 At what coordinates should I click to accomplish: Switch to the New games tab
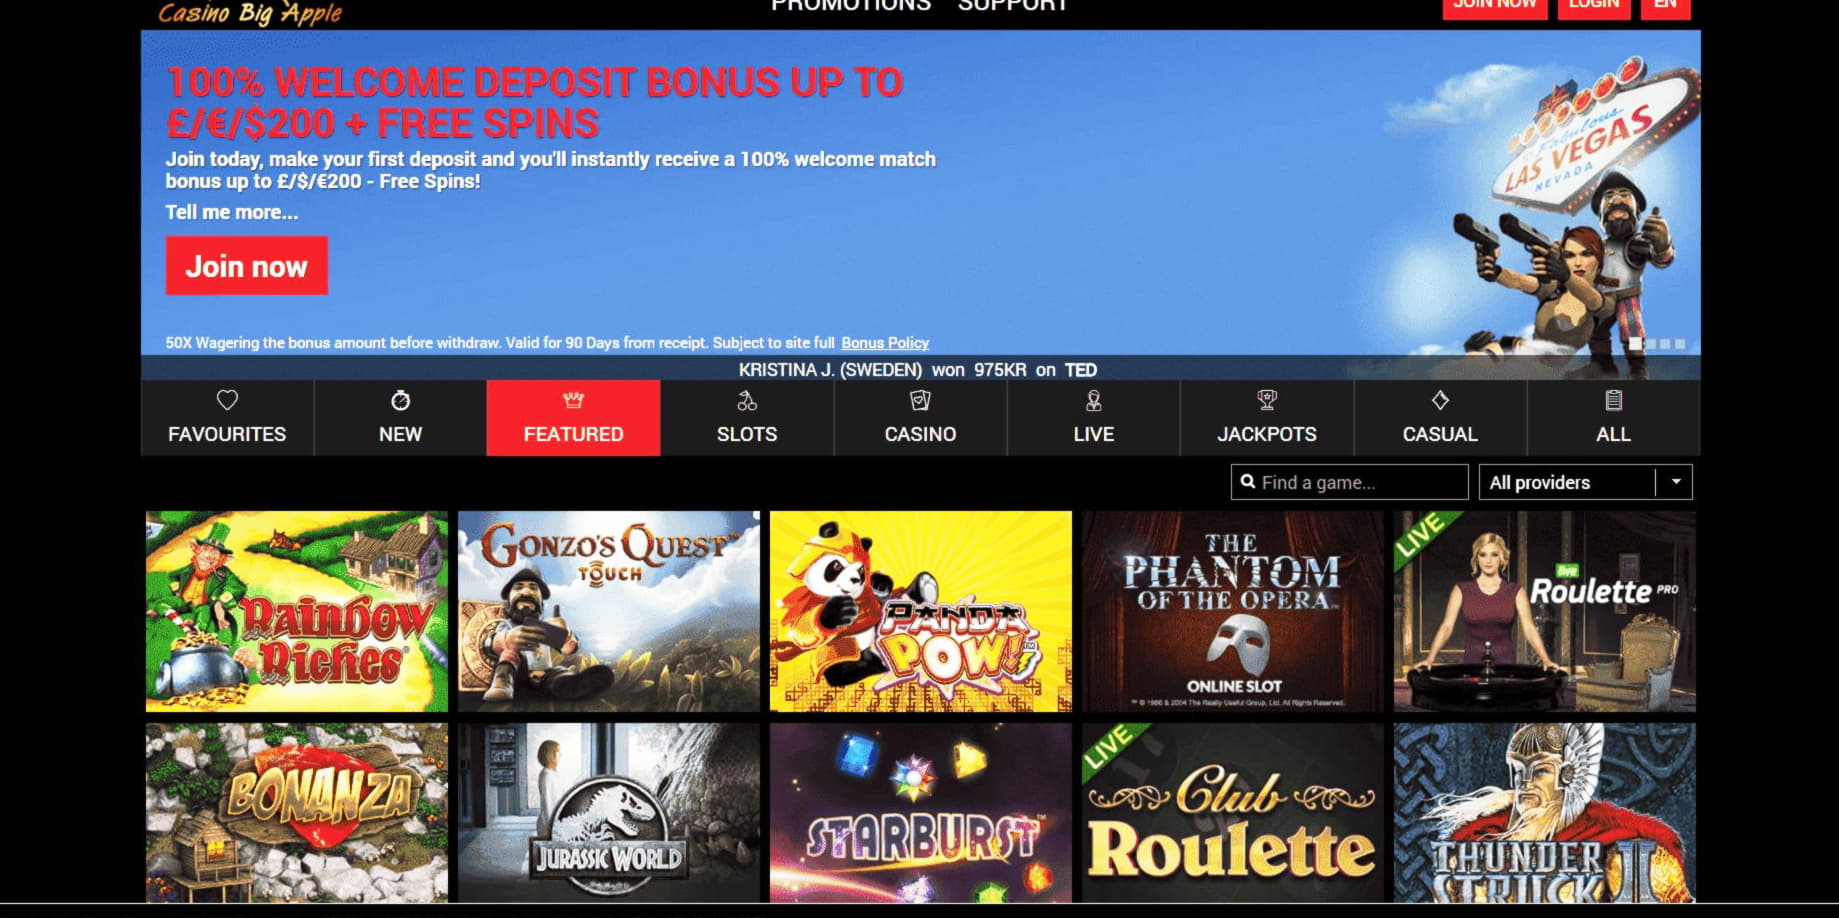click(400, 418)
